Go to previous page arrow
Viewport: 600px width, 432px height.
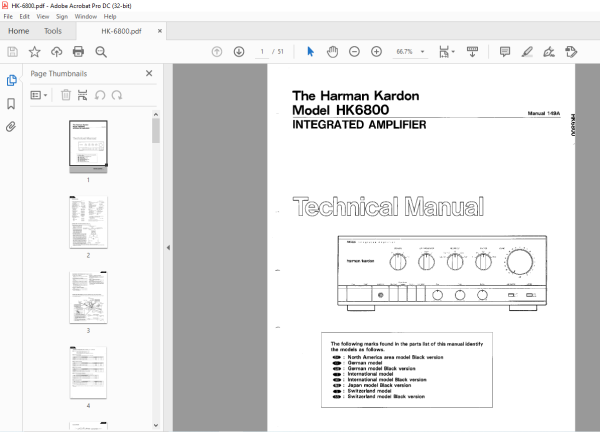(x=217, y=52)
